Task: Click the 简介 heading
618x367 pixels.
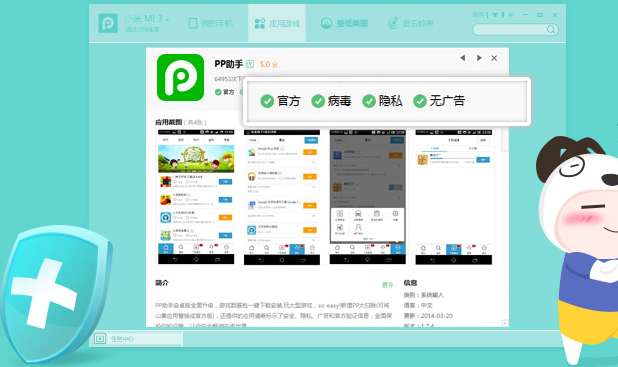Action: [x=162, y=283]
